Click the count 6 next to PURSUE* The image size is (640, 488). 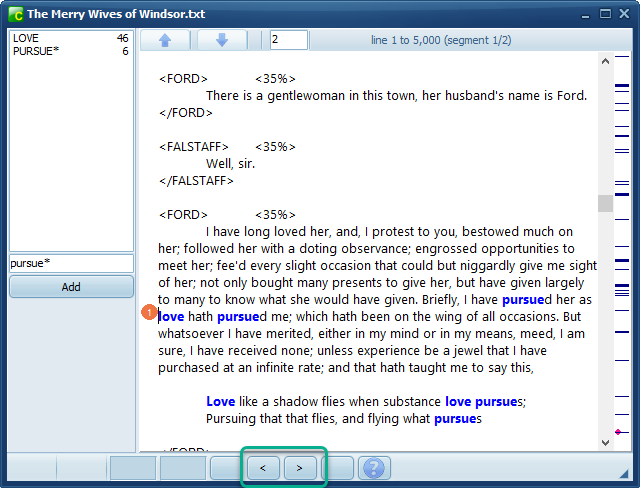tap(125, 51)
